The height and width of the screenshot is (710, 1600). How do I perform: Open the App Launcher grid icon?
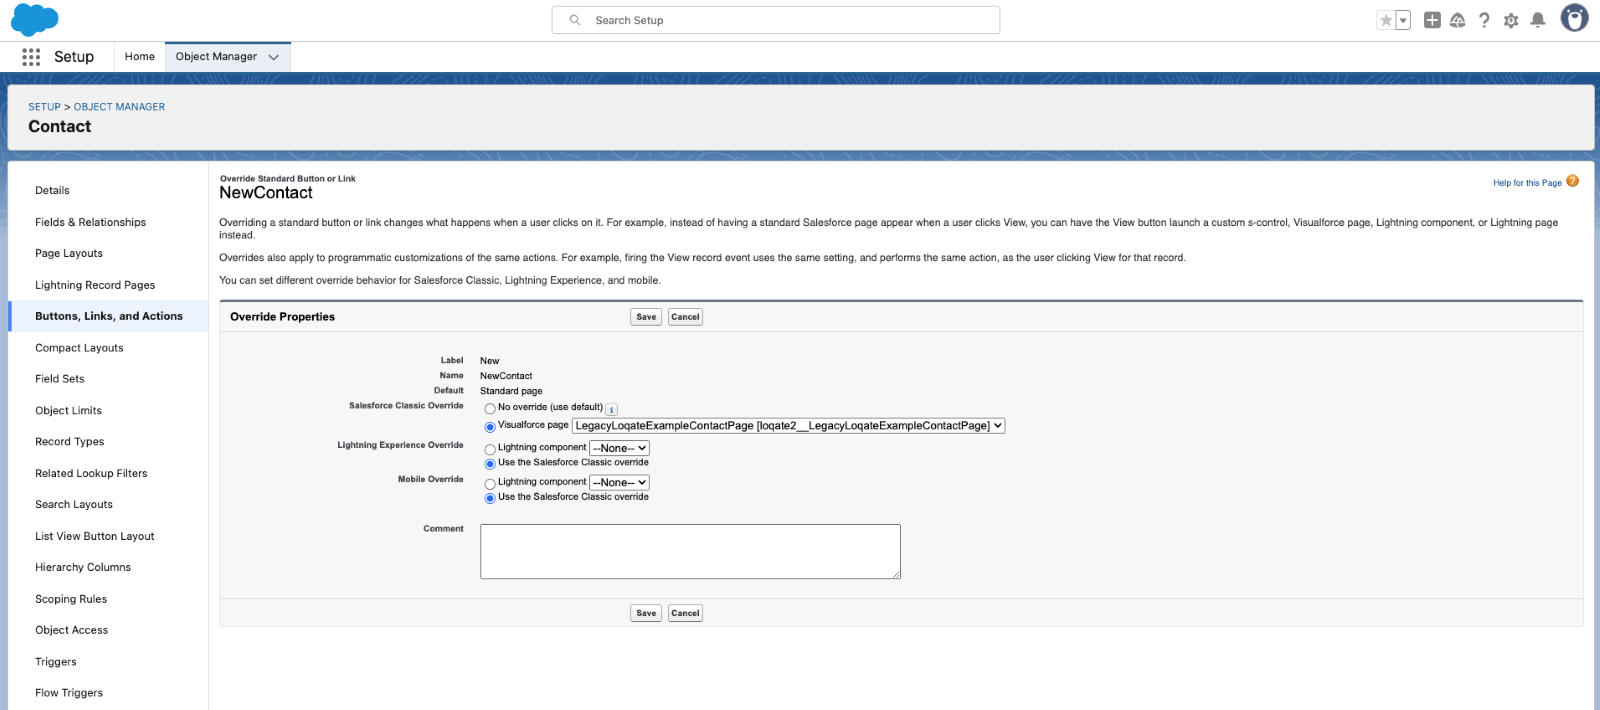pyautogui.click(x=31, y=57)
